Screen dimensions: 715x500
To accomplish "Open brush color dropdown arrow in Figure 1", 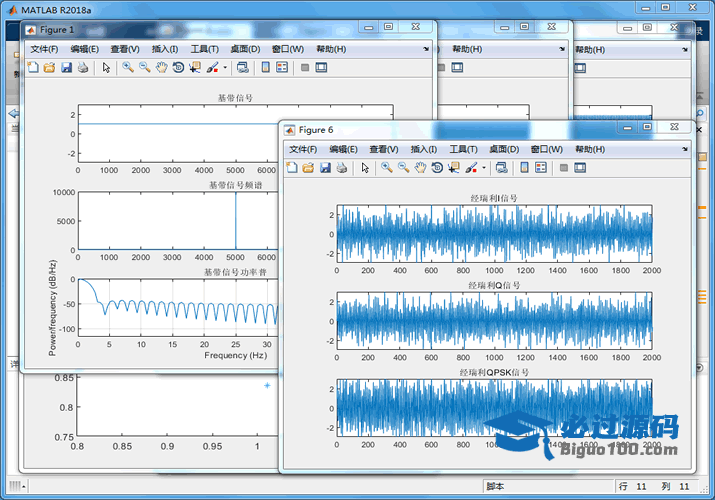I will [225, 67].
